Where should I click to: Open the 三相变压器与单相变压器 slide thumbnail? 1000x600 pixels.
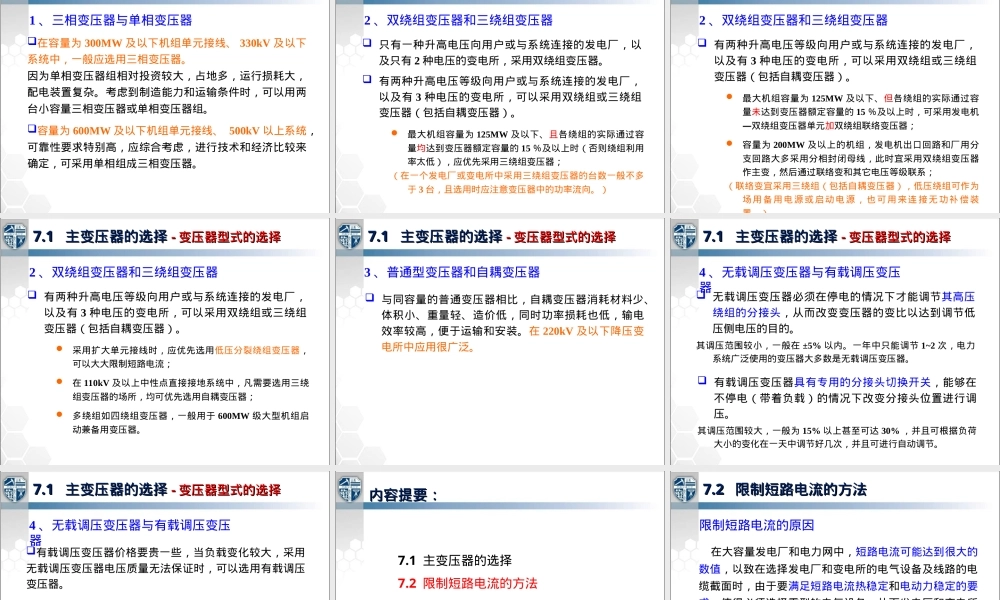click(165, 106)
